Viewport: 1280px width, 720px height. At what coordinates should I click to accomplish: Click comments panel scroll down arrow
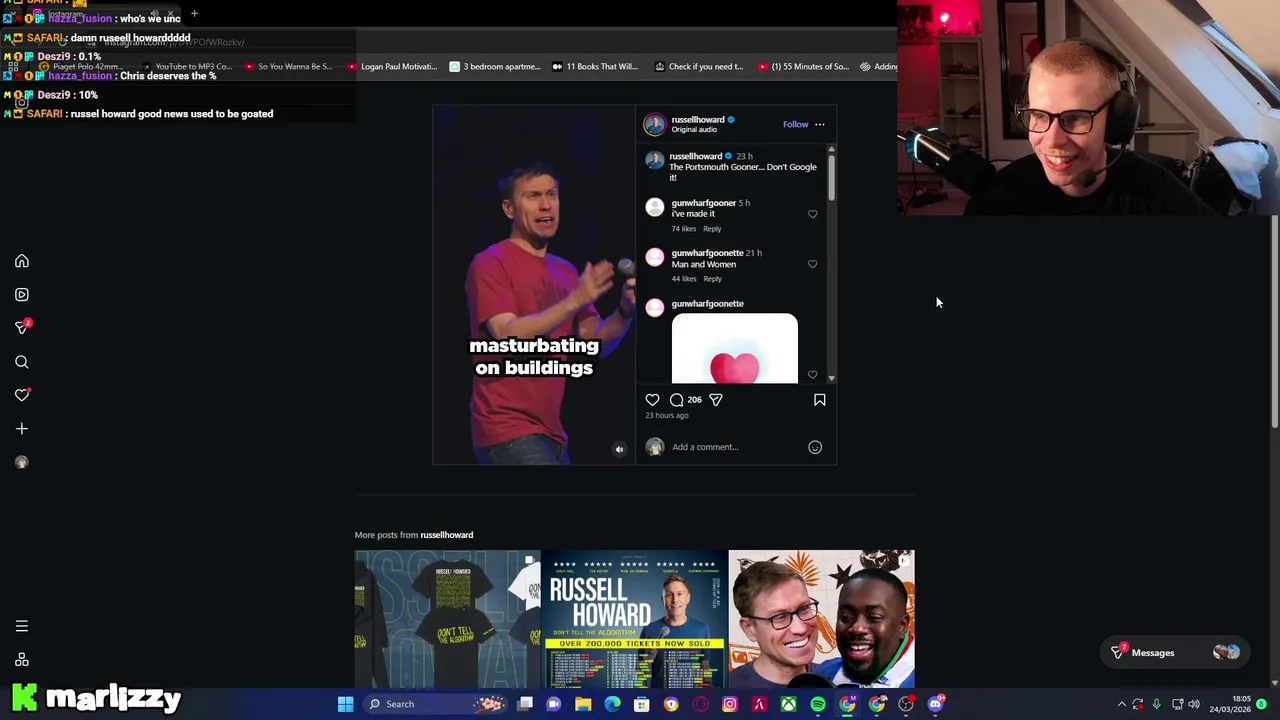pyautogui.click(x=831, y=378)
